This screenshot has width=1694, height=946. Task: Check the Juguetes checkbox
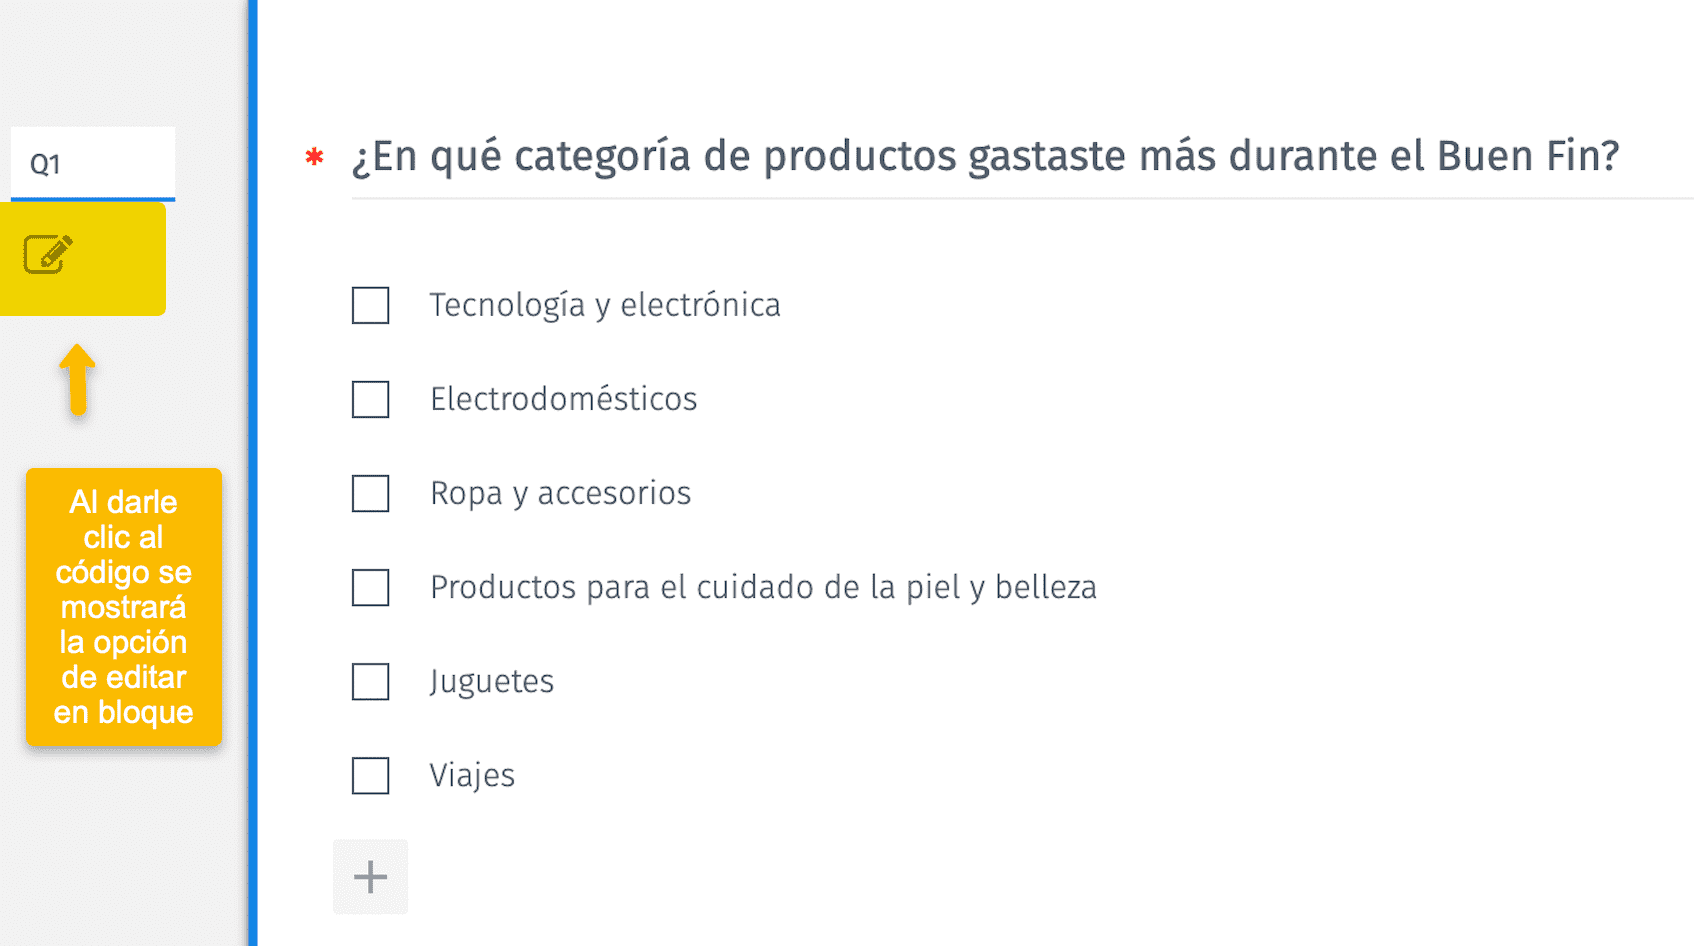pos(370,682)
